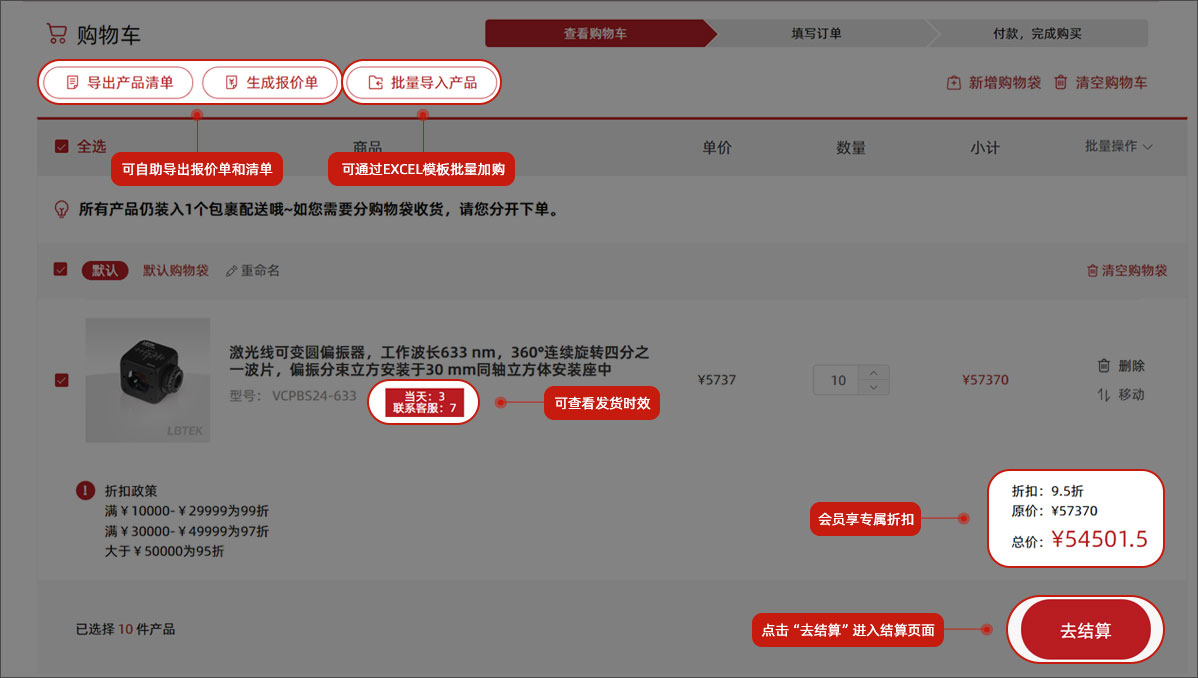The image size is (1198, 678).
Task: Select the 查看购物车 step tab
Action: click(x=595, y=34)
